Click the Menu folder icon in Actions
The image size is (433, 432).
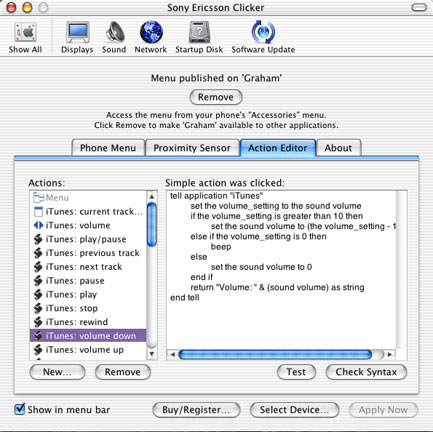(x=38, y=198)
